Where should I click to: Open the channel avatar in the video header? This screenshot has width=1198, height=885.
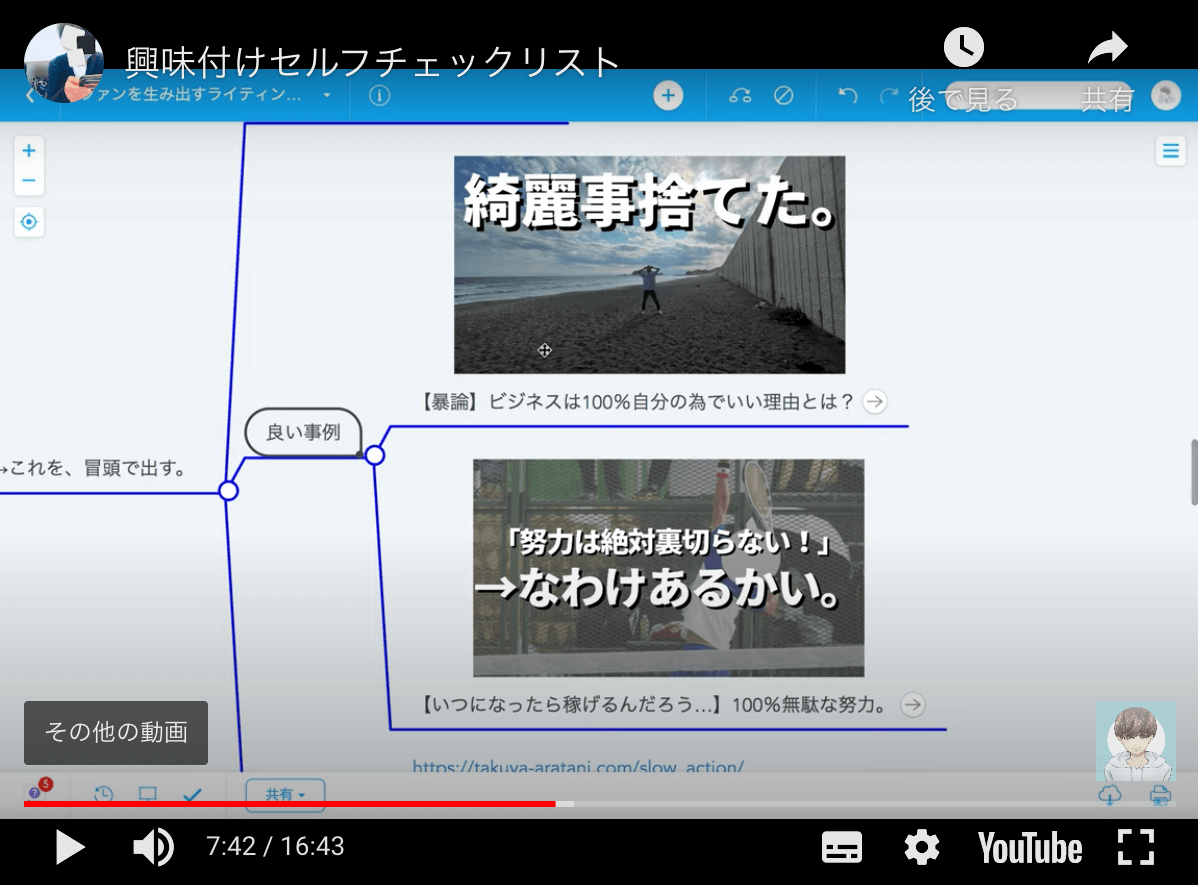coord(64,63)
